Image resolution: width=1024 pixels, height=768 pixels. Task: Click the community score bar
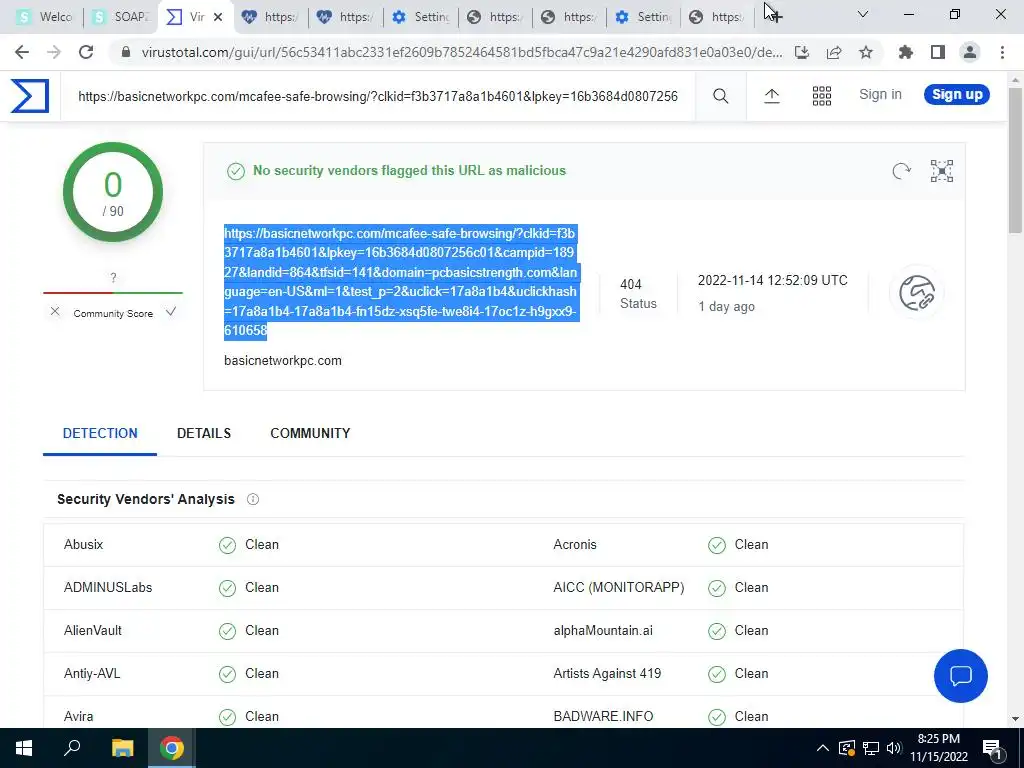113,293
